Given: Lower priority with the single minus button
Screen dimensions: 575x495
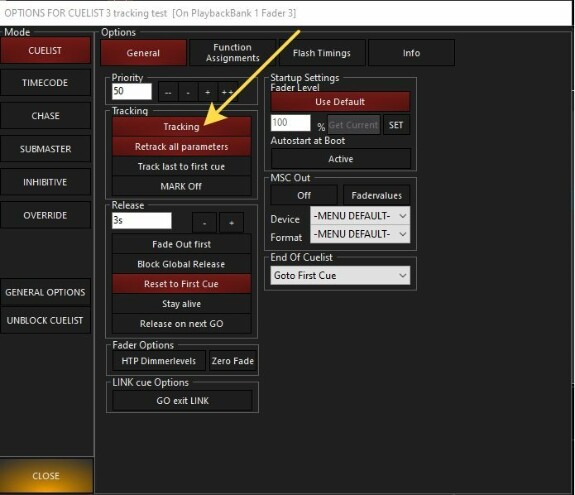Looking at the screenshot, I should click(188, 92).
